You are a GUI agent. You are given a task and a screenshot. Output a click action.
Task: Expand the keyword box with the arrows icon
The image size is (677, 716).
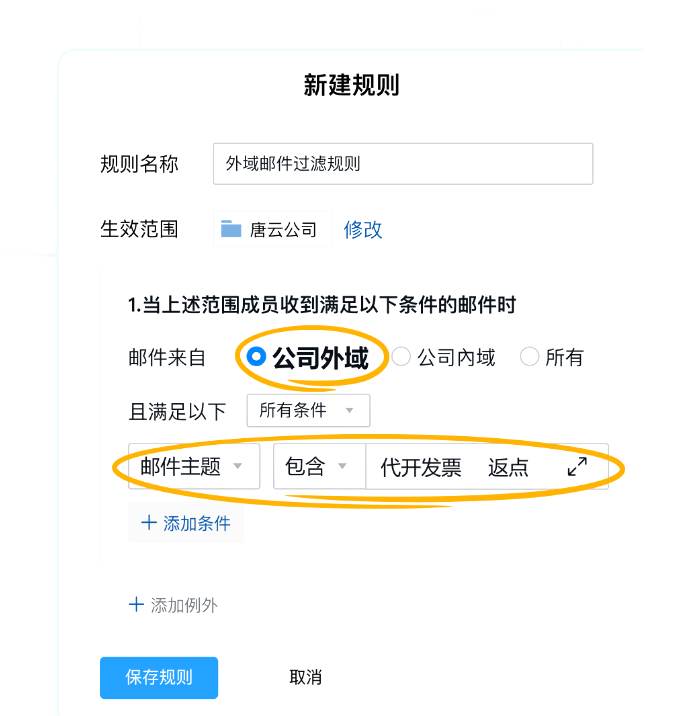(577, 466)
